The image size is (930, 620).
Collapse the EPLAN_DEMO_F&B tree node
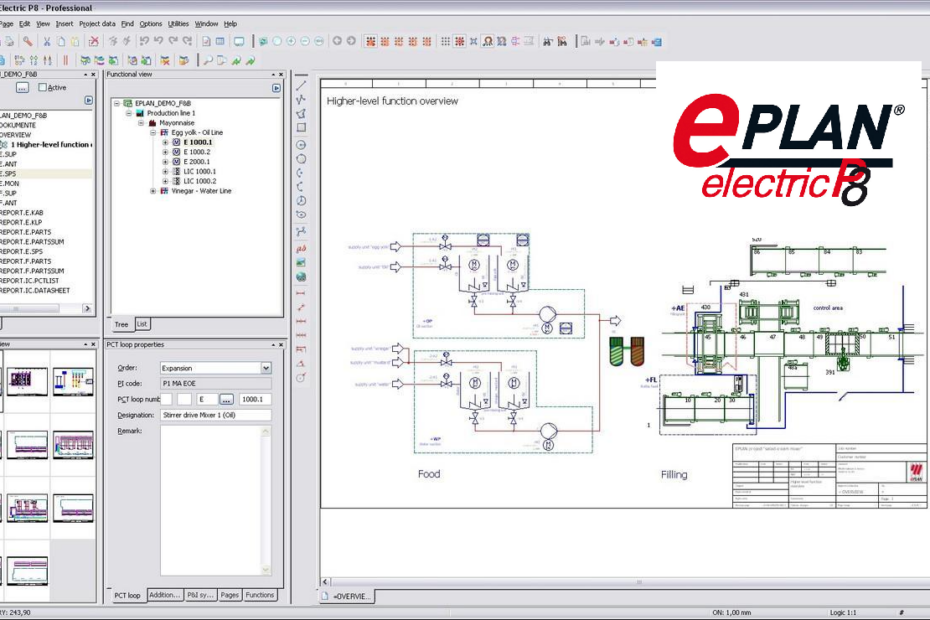117,103
